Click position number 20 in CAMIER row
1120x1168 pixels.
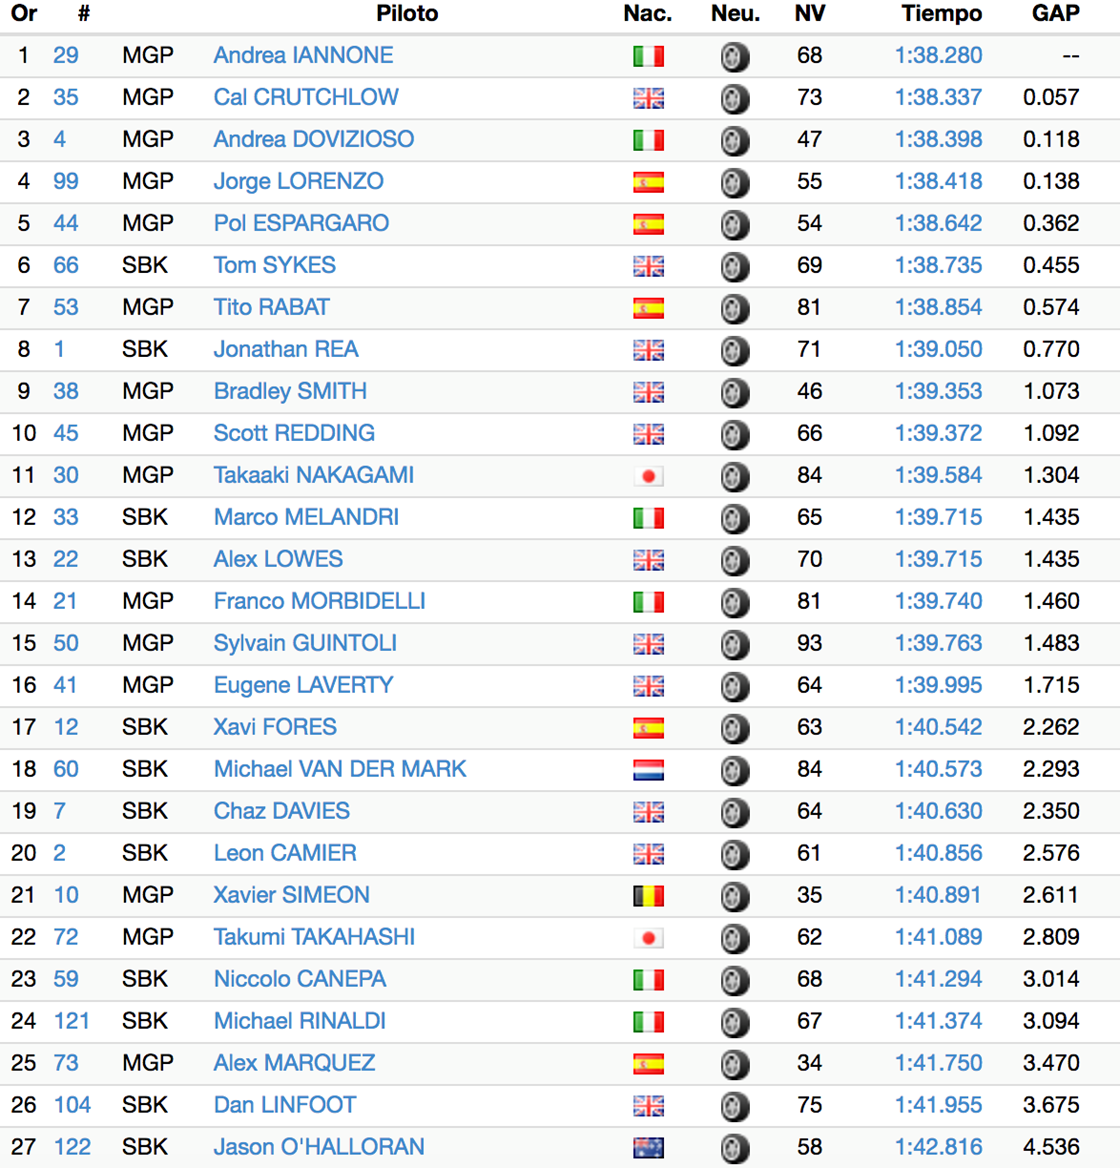(24, 853)
